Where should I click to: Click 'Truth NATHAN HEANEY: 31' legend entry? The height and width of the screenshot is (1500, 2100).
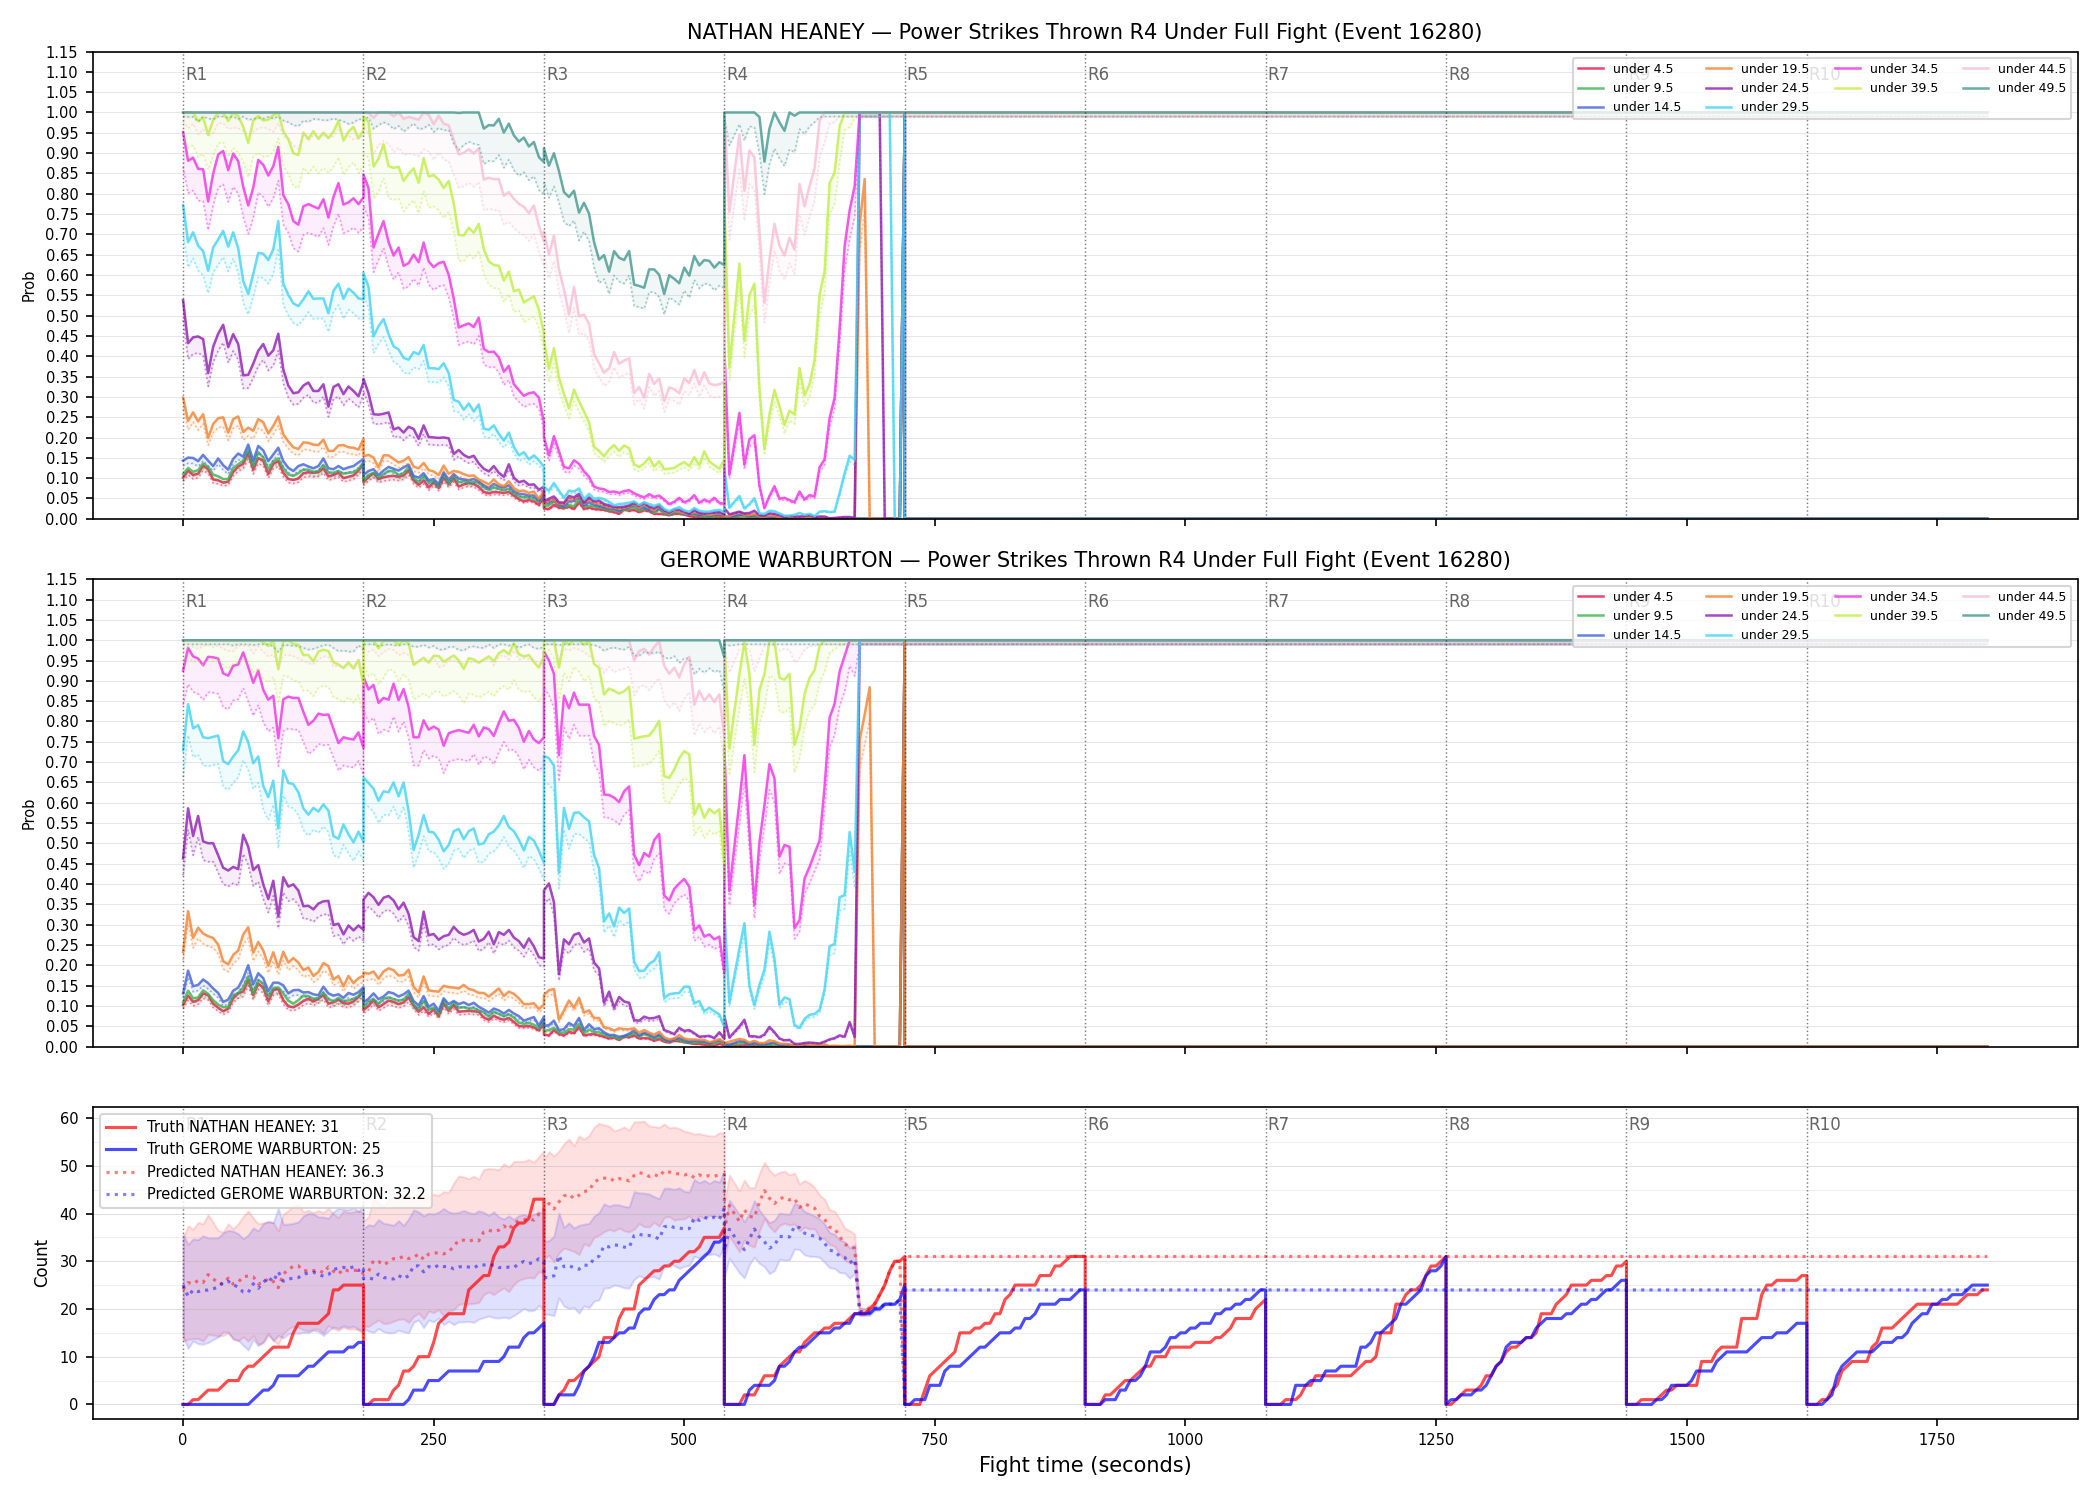[x=222, y=1126]
